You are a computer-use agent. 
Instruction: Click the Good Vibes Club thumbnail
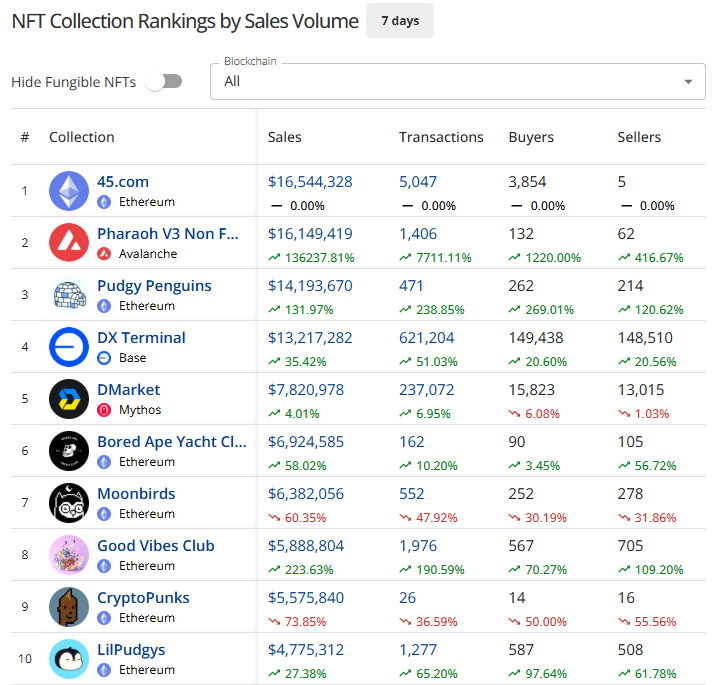pyautogui.click(x=69, y=555)
